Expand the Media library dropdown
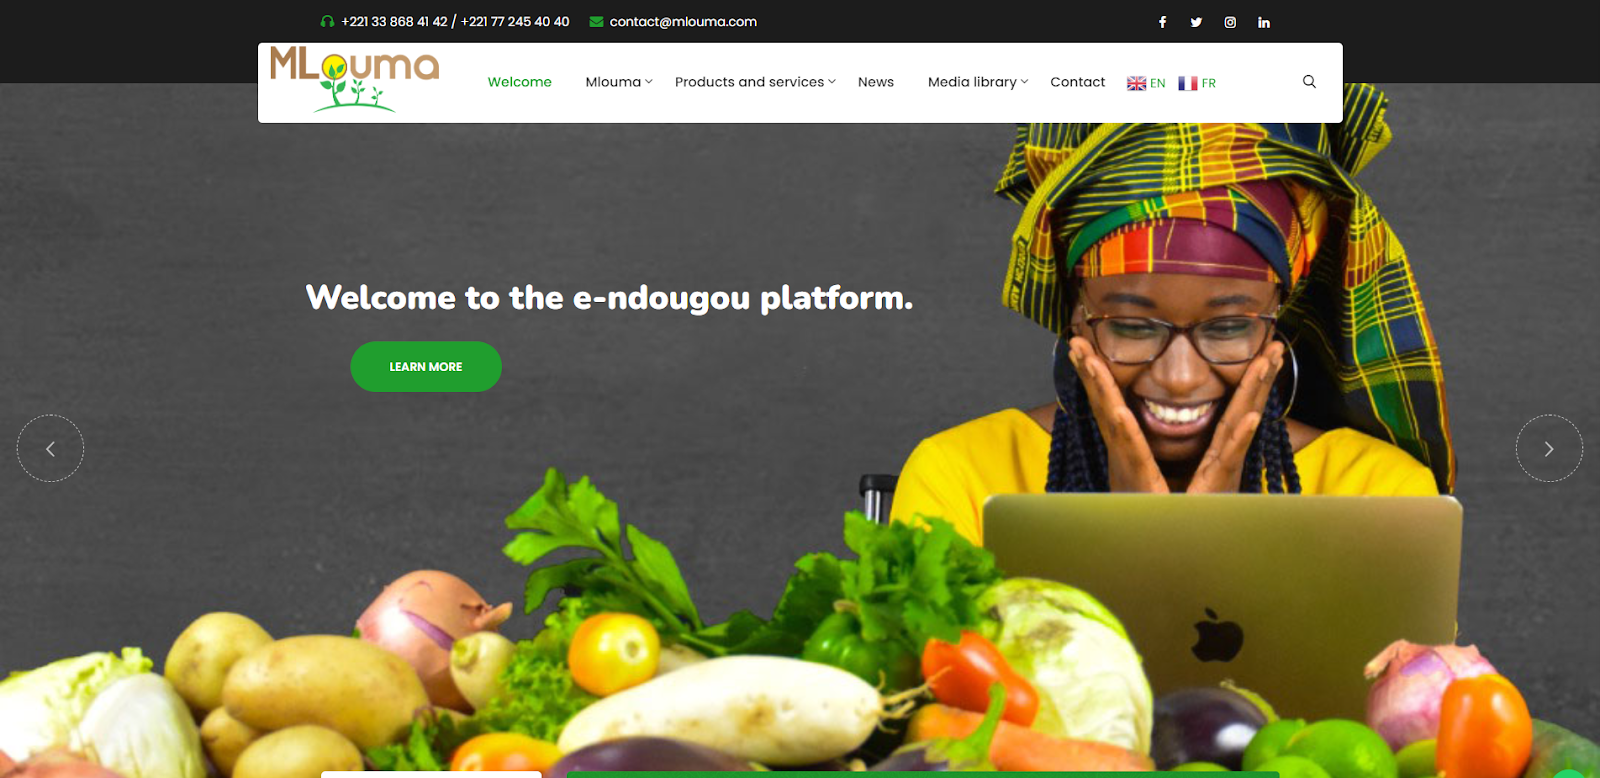Screen dimensions: 1600x778 coord(978,82)
